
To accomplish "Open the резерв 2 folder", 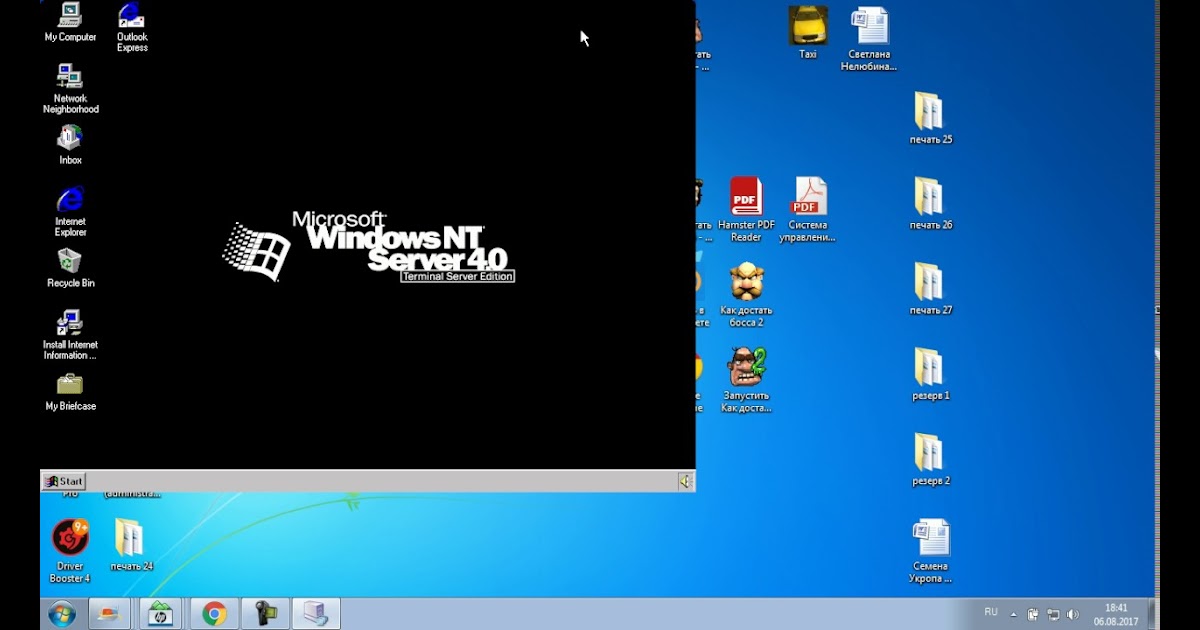I will 930,459.
